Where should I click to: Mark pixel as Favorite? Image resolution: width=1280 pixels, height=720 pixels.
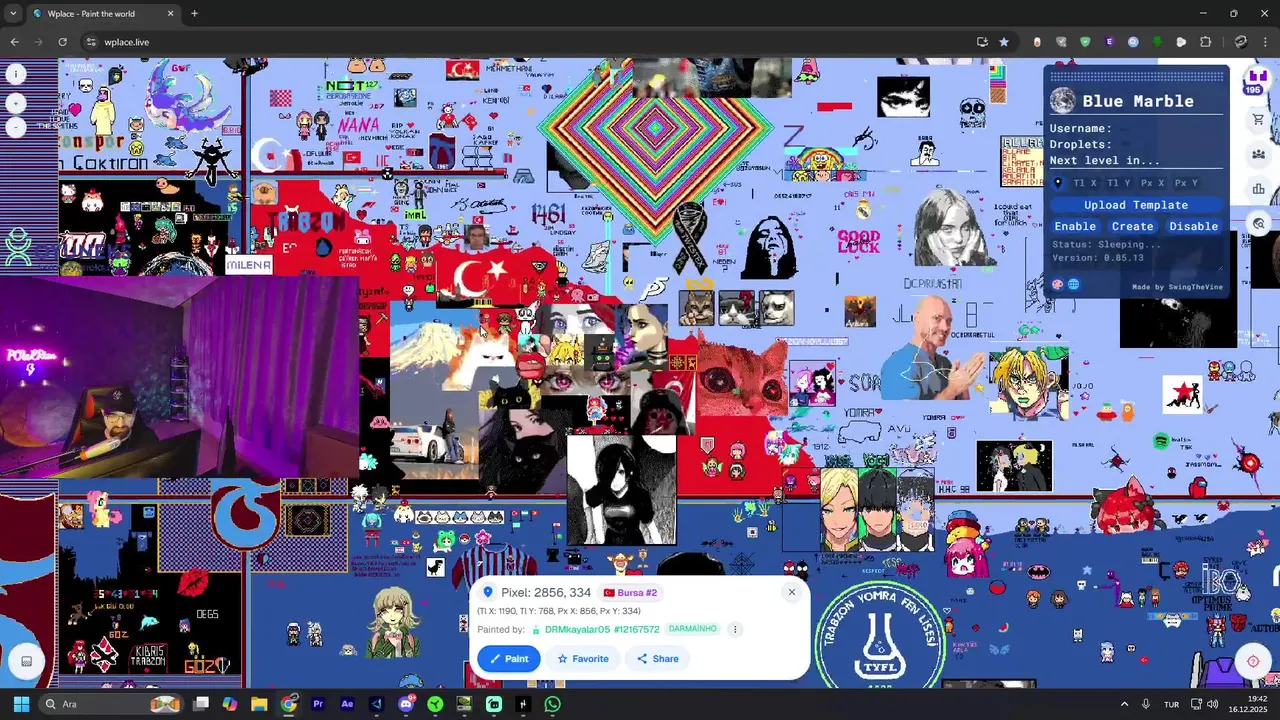pos(583,659)
